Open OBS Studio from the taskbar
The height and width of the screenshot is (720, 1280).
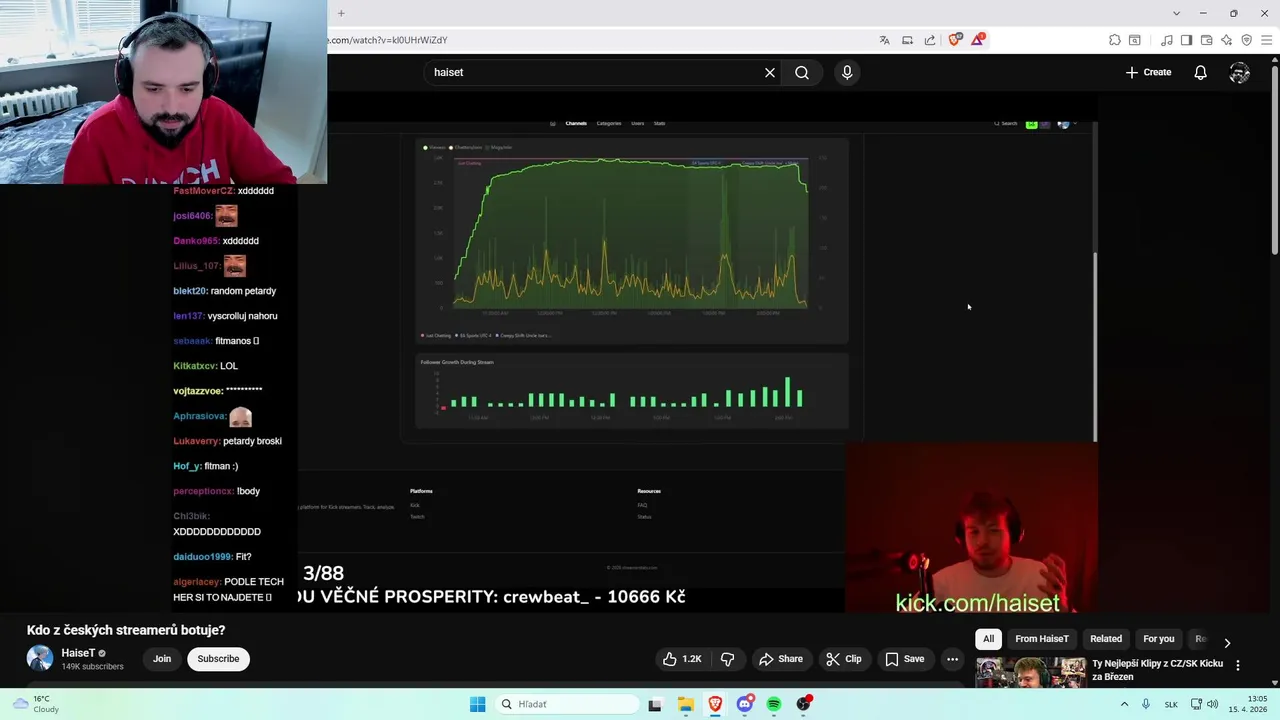[x=804, y=704]
